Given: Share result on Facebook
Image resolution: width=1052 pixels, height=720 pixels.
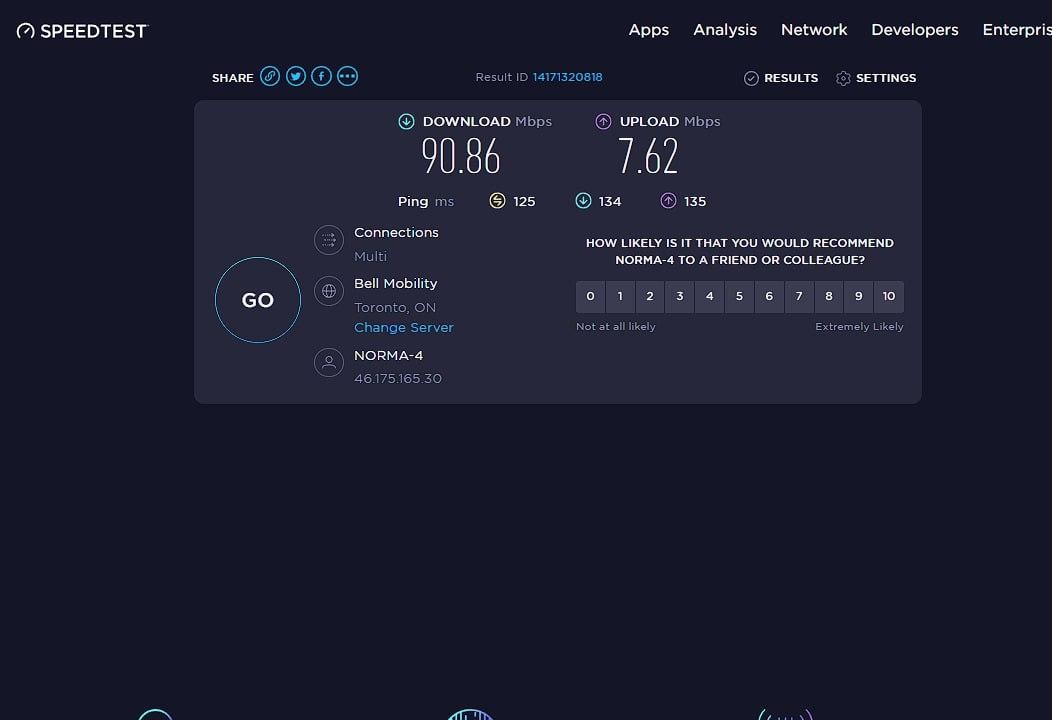Looking at the screenshot, I should click(x=321, y=76).
